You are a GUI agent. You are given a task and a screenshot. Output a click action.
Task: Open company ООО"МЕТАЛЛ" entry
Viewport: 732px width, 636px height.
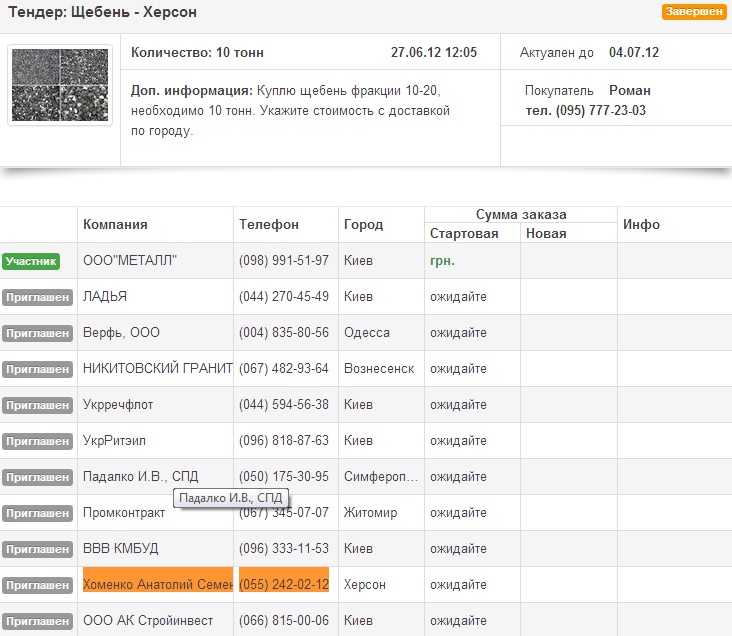coord(130,261)
